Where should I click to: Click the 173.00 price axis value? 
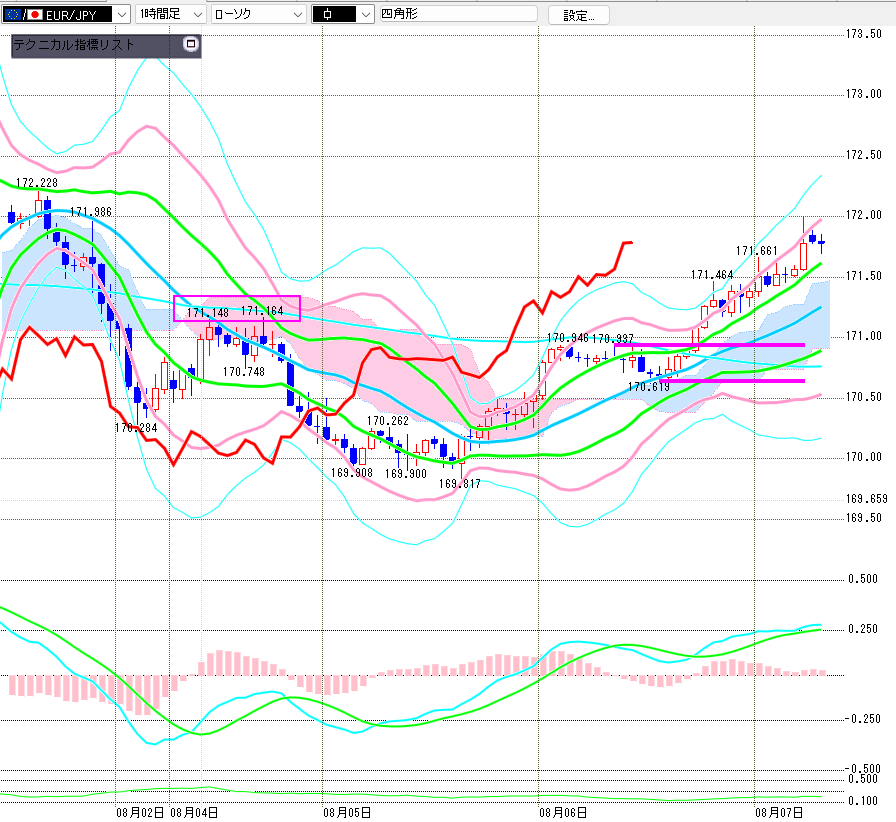point(864,94)
